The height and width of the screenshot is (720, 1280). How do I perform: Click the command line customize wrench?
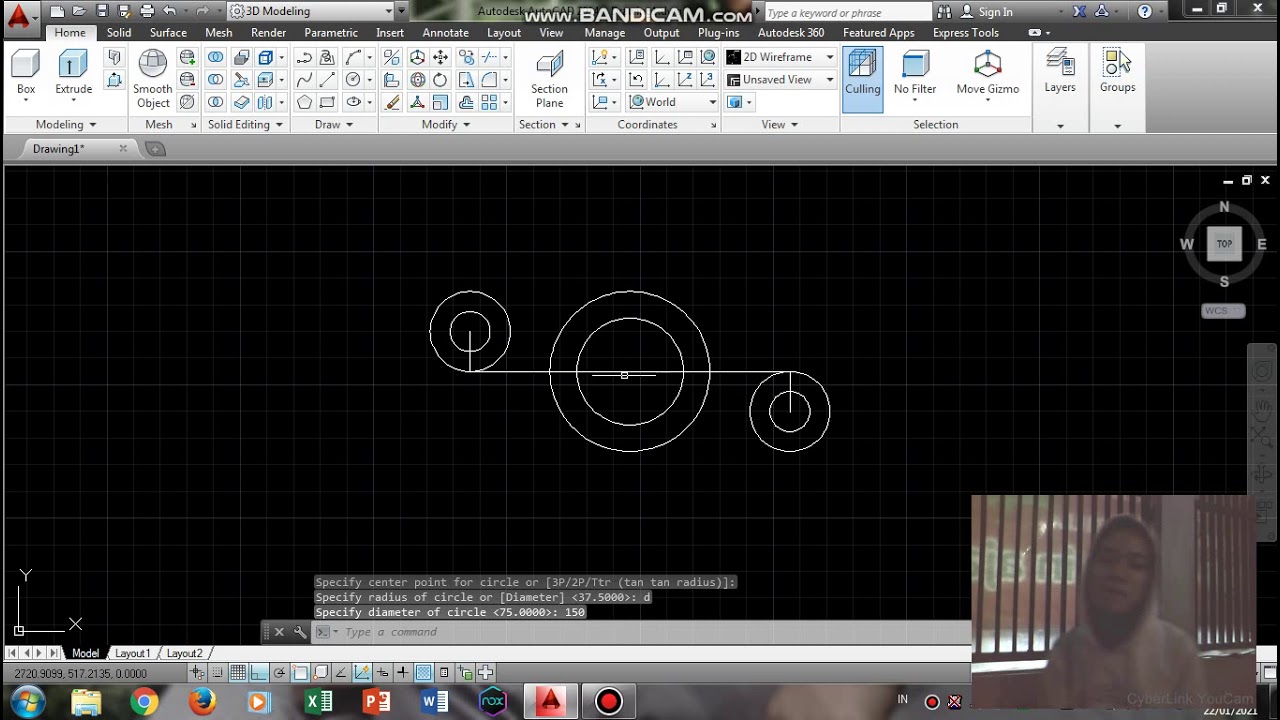[299, 632]
